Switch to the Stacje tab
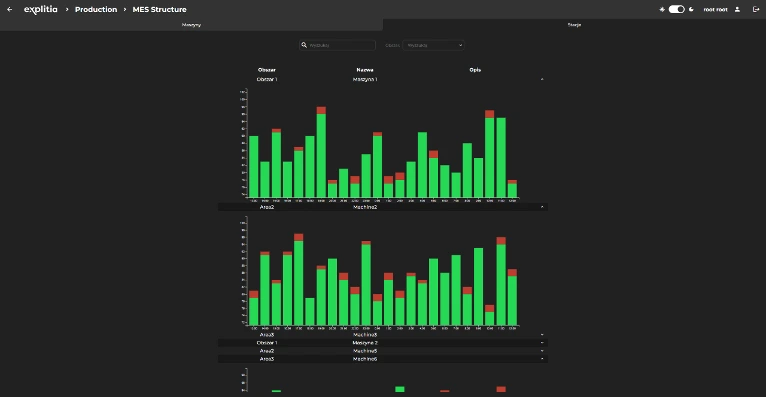Screen dimensions: 766x397 [574, 25]
